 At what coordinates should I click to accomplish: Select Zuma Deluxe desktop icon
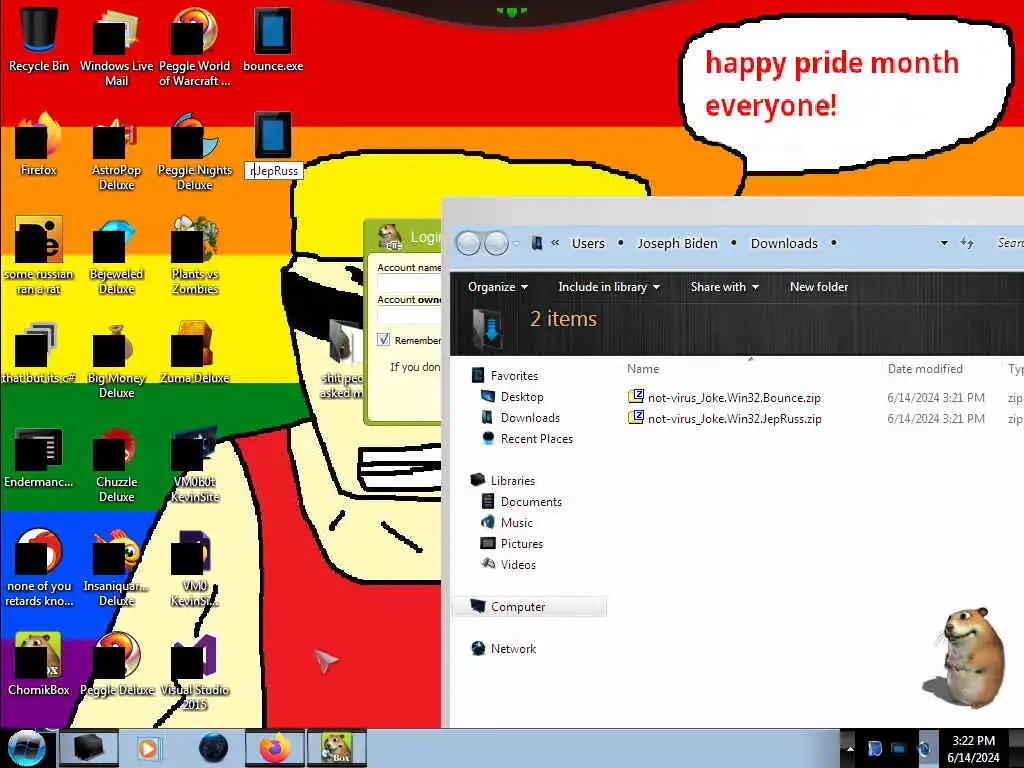pyautogui.click(x=194, y=352)
